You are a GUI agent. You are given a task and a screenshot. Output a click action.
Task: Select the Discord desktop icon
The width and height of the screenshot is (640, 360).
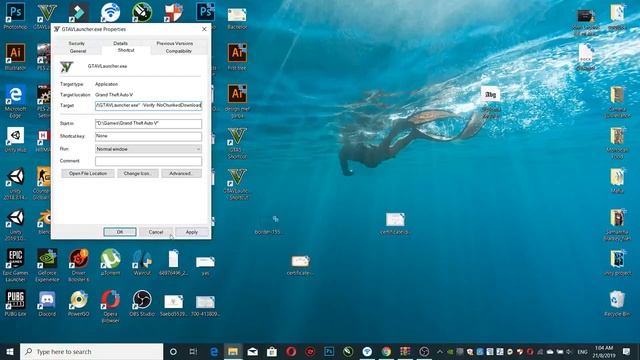[x=47, y=303]
